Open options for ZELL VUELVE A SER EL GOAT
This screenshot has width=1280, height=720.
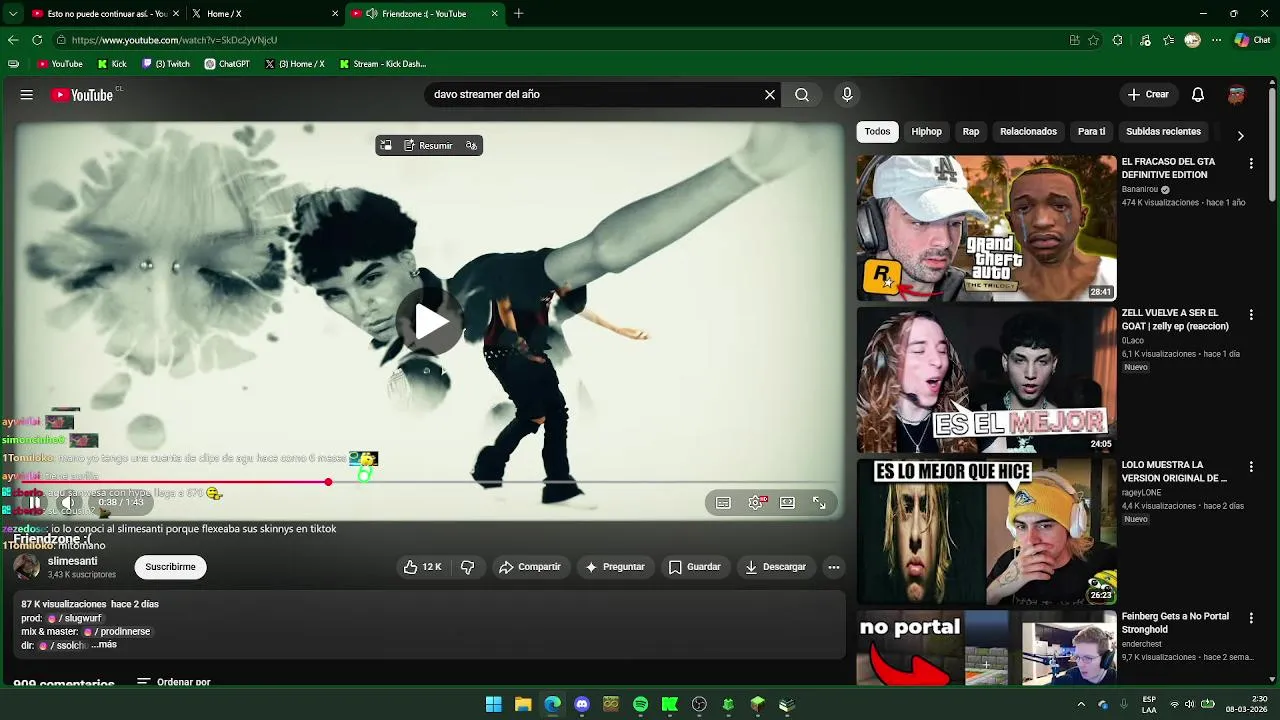1251,315
